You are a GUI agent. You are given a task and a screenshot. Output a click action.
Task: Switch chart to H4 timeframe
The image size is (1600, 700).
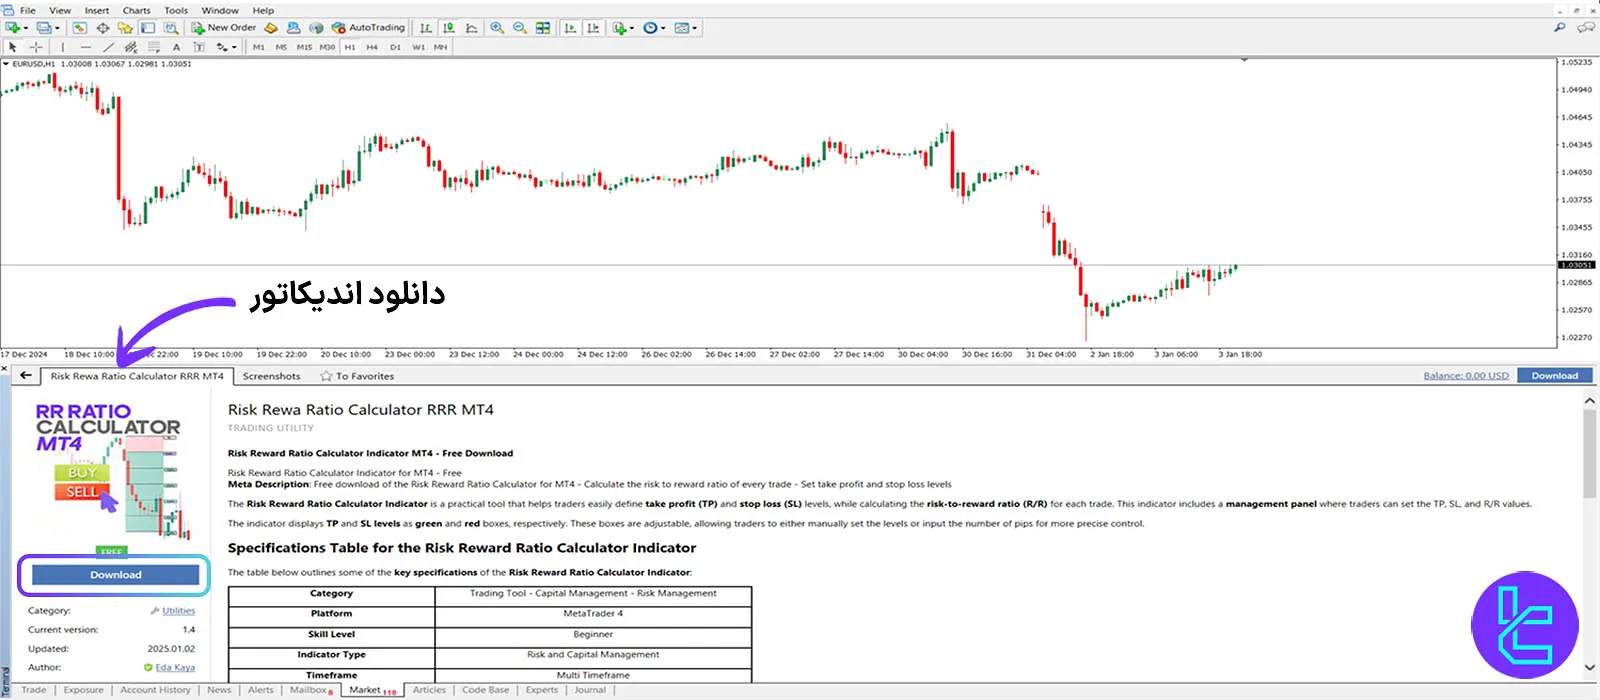372,47
